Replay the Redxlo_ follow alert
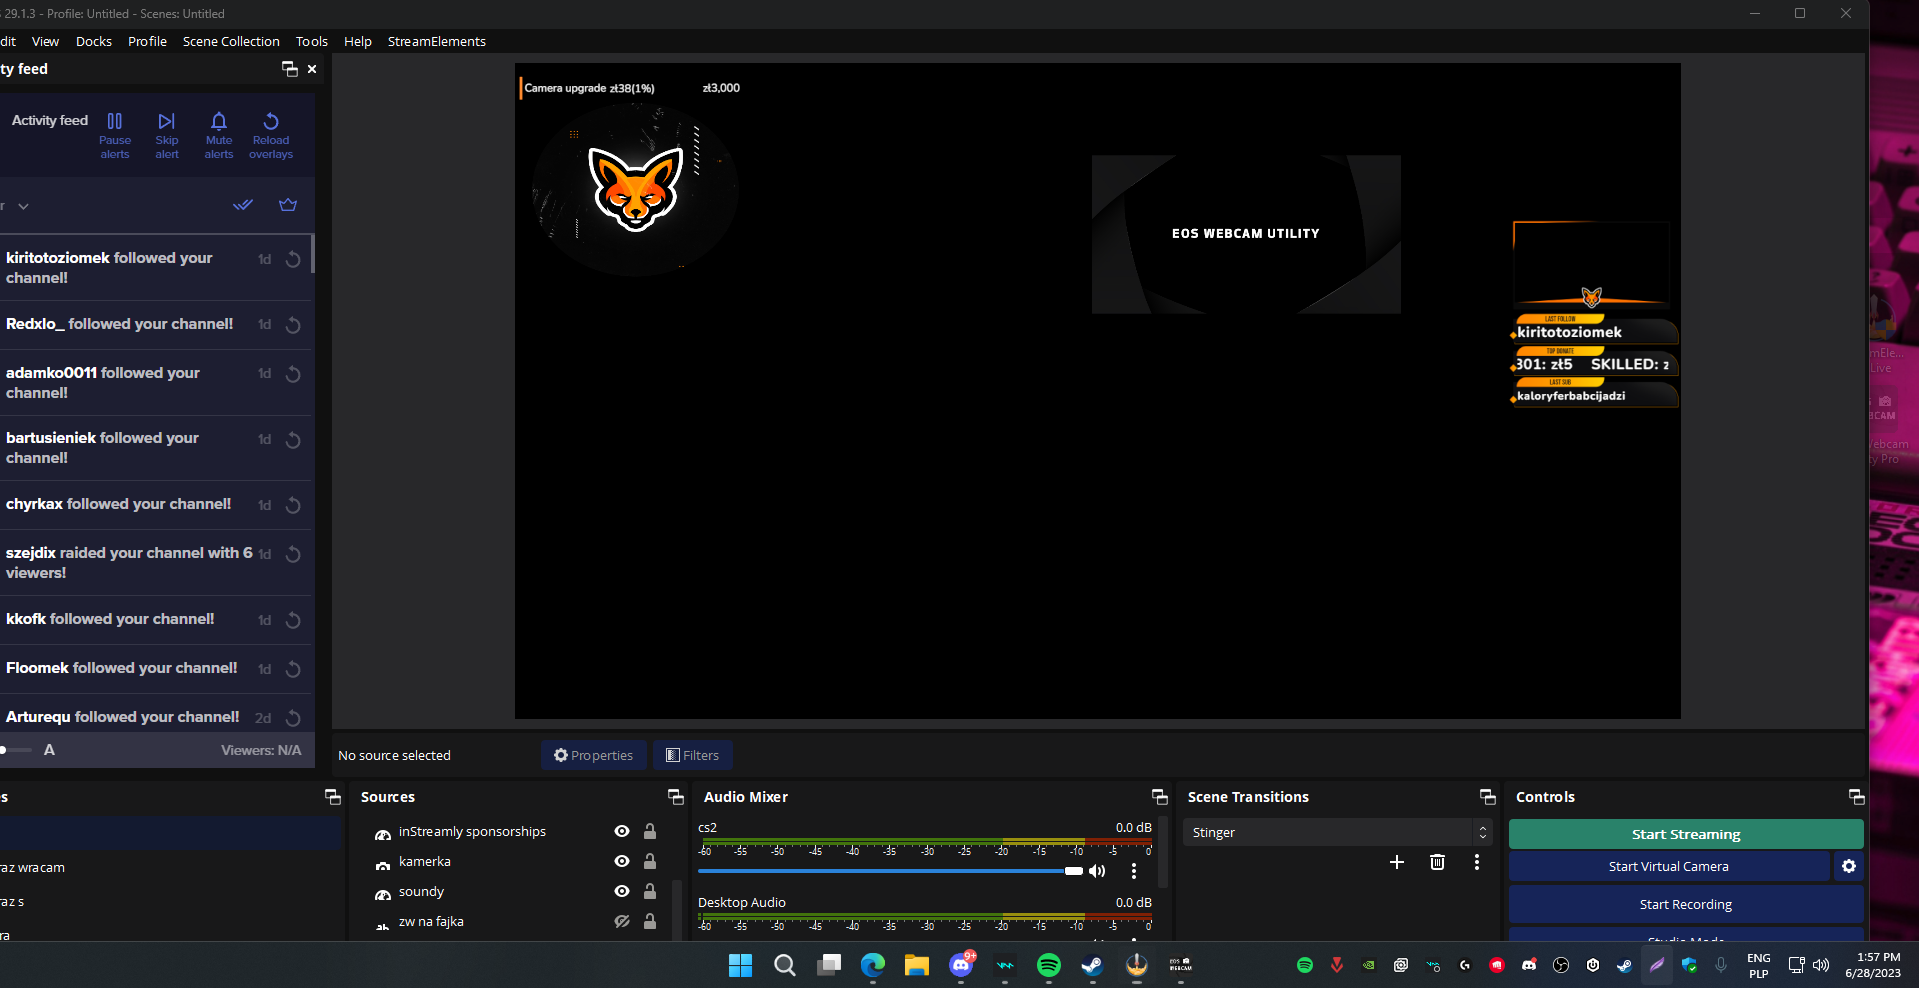Image resolution: width=1919 pixels, height=988 pixels. (x=293, y=325)
